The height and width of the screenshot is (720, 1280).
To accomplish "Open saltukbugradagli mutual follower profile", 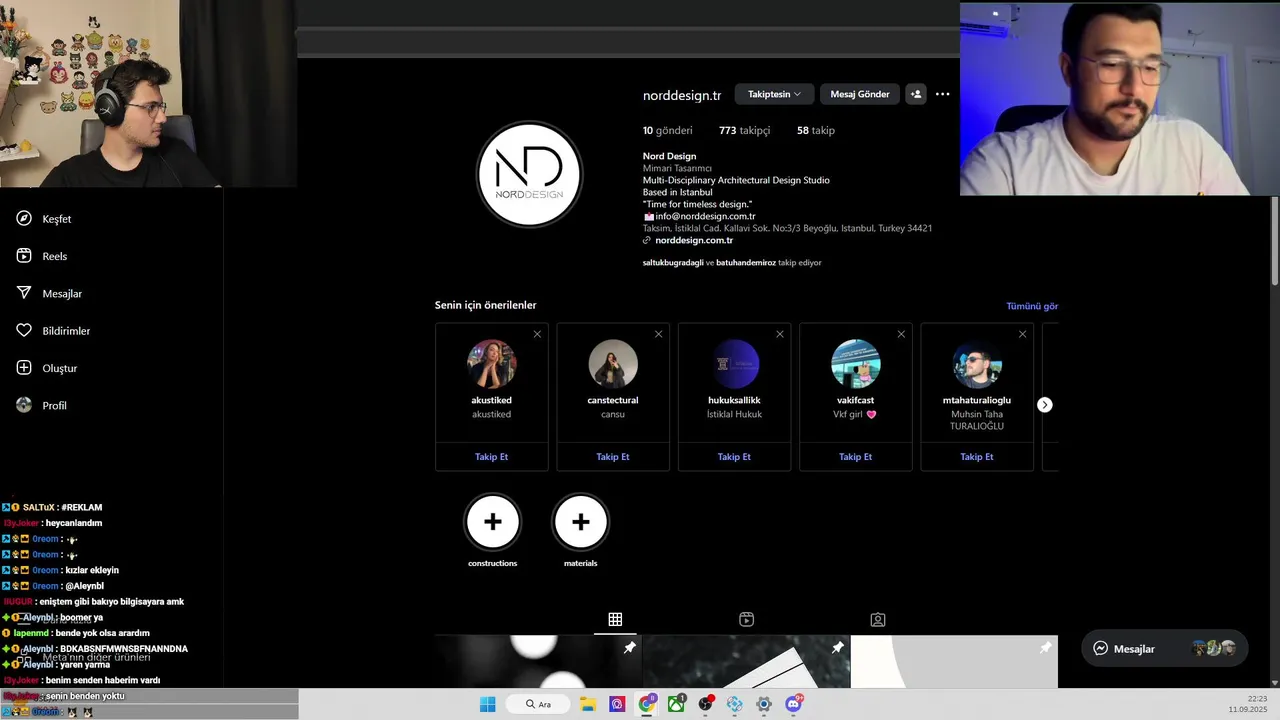I will click(673, 263).
